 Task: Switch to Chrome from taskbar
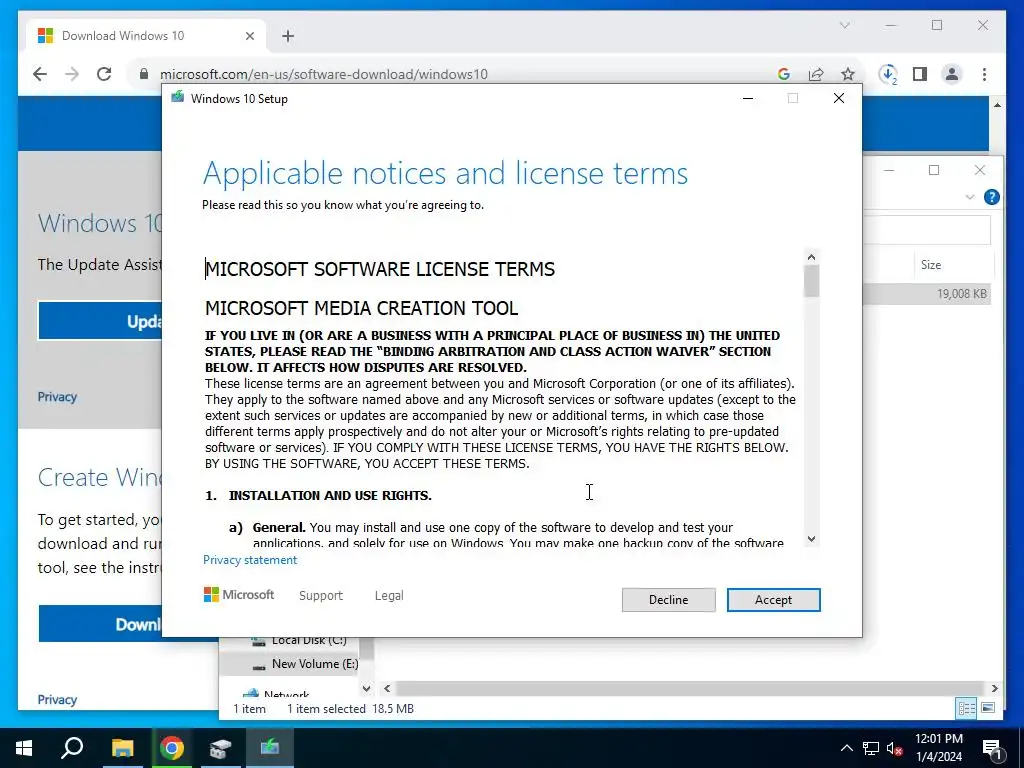[x=172, y=748]
